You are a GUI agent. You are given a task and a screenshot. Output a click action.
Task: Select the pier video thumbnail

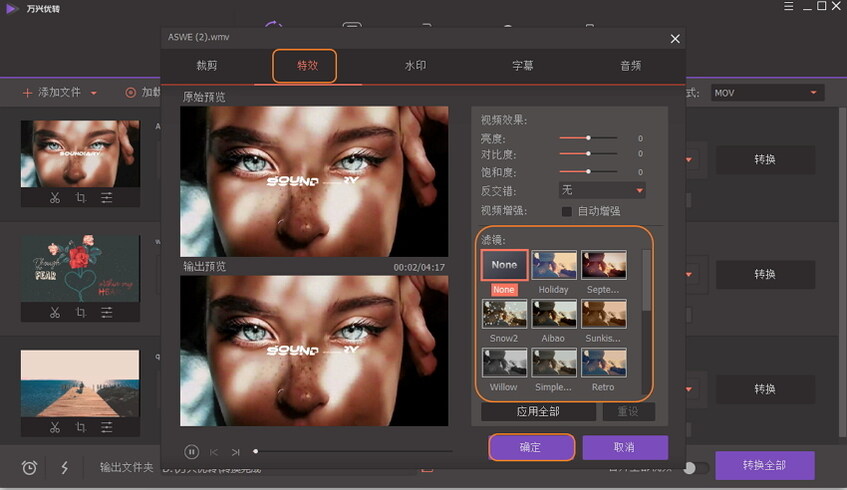point(80,383)
